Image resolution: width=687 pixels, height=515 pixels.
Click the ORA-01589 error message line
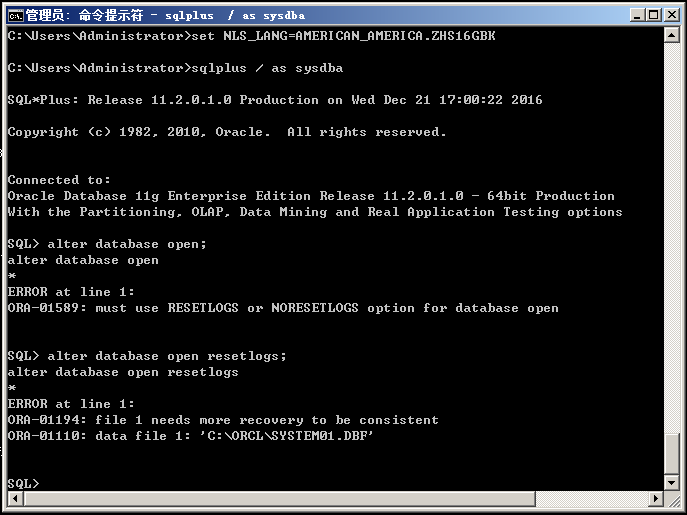[283, 308]
